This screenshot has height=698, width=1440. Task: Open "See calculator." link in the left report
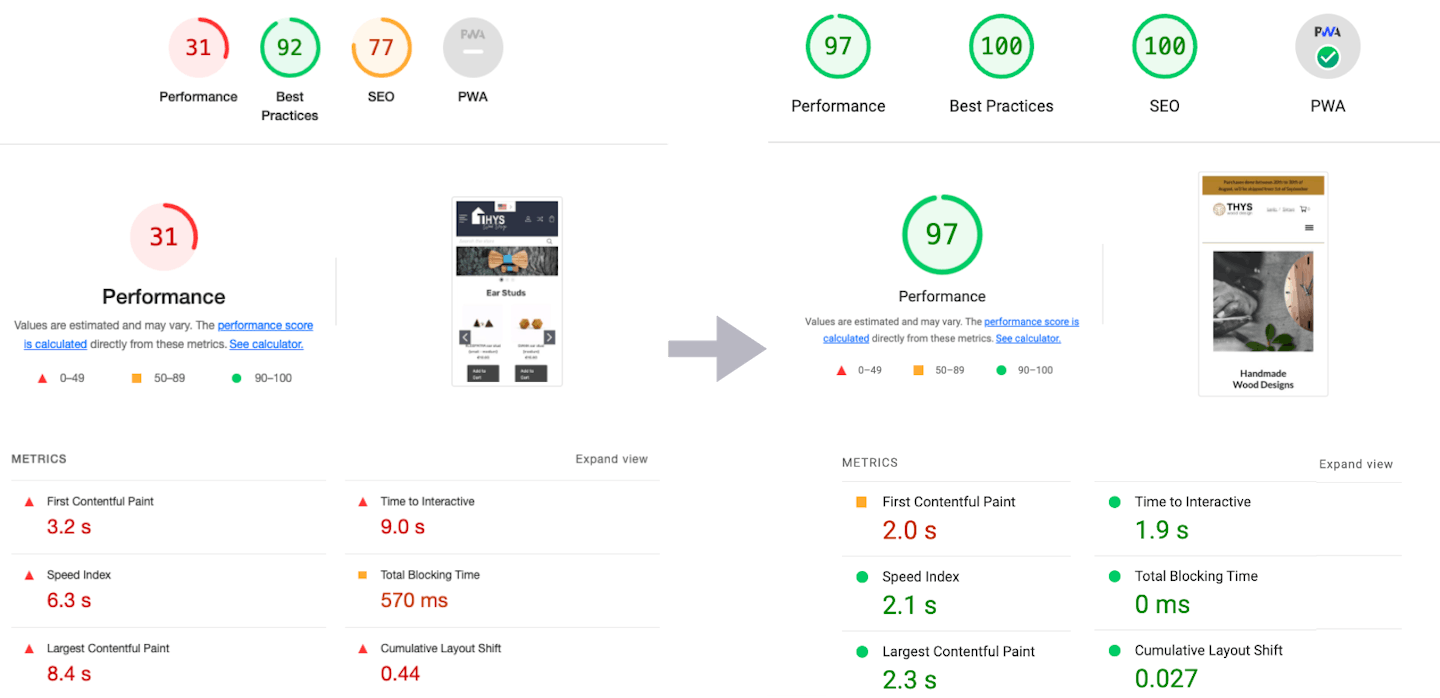coord(266,344)
